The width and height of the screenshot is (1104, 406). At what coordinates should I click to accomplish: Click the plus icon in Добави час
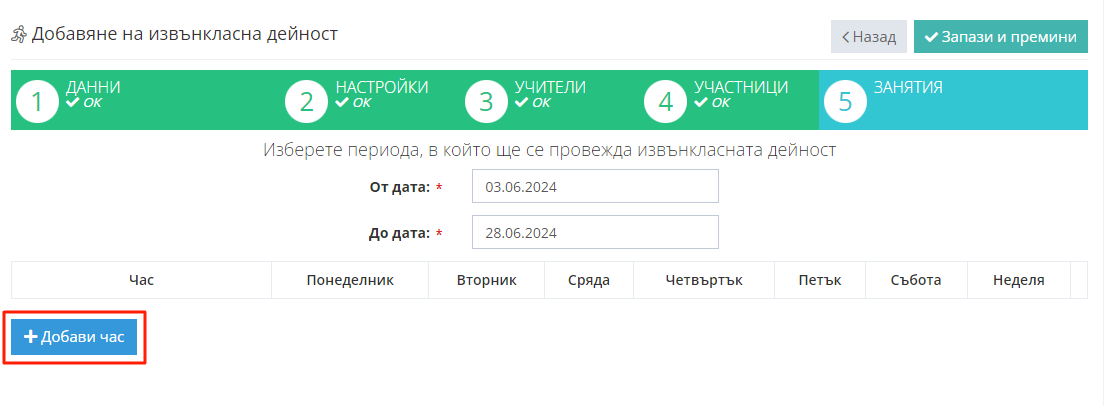tap(30, 338)
